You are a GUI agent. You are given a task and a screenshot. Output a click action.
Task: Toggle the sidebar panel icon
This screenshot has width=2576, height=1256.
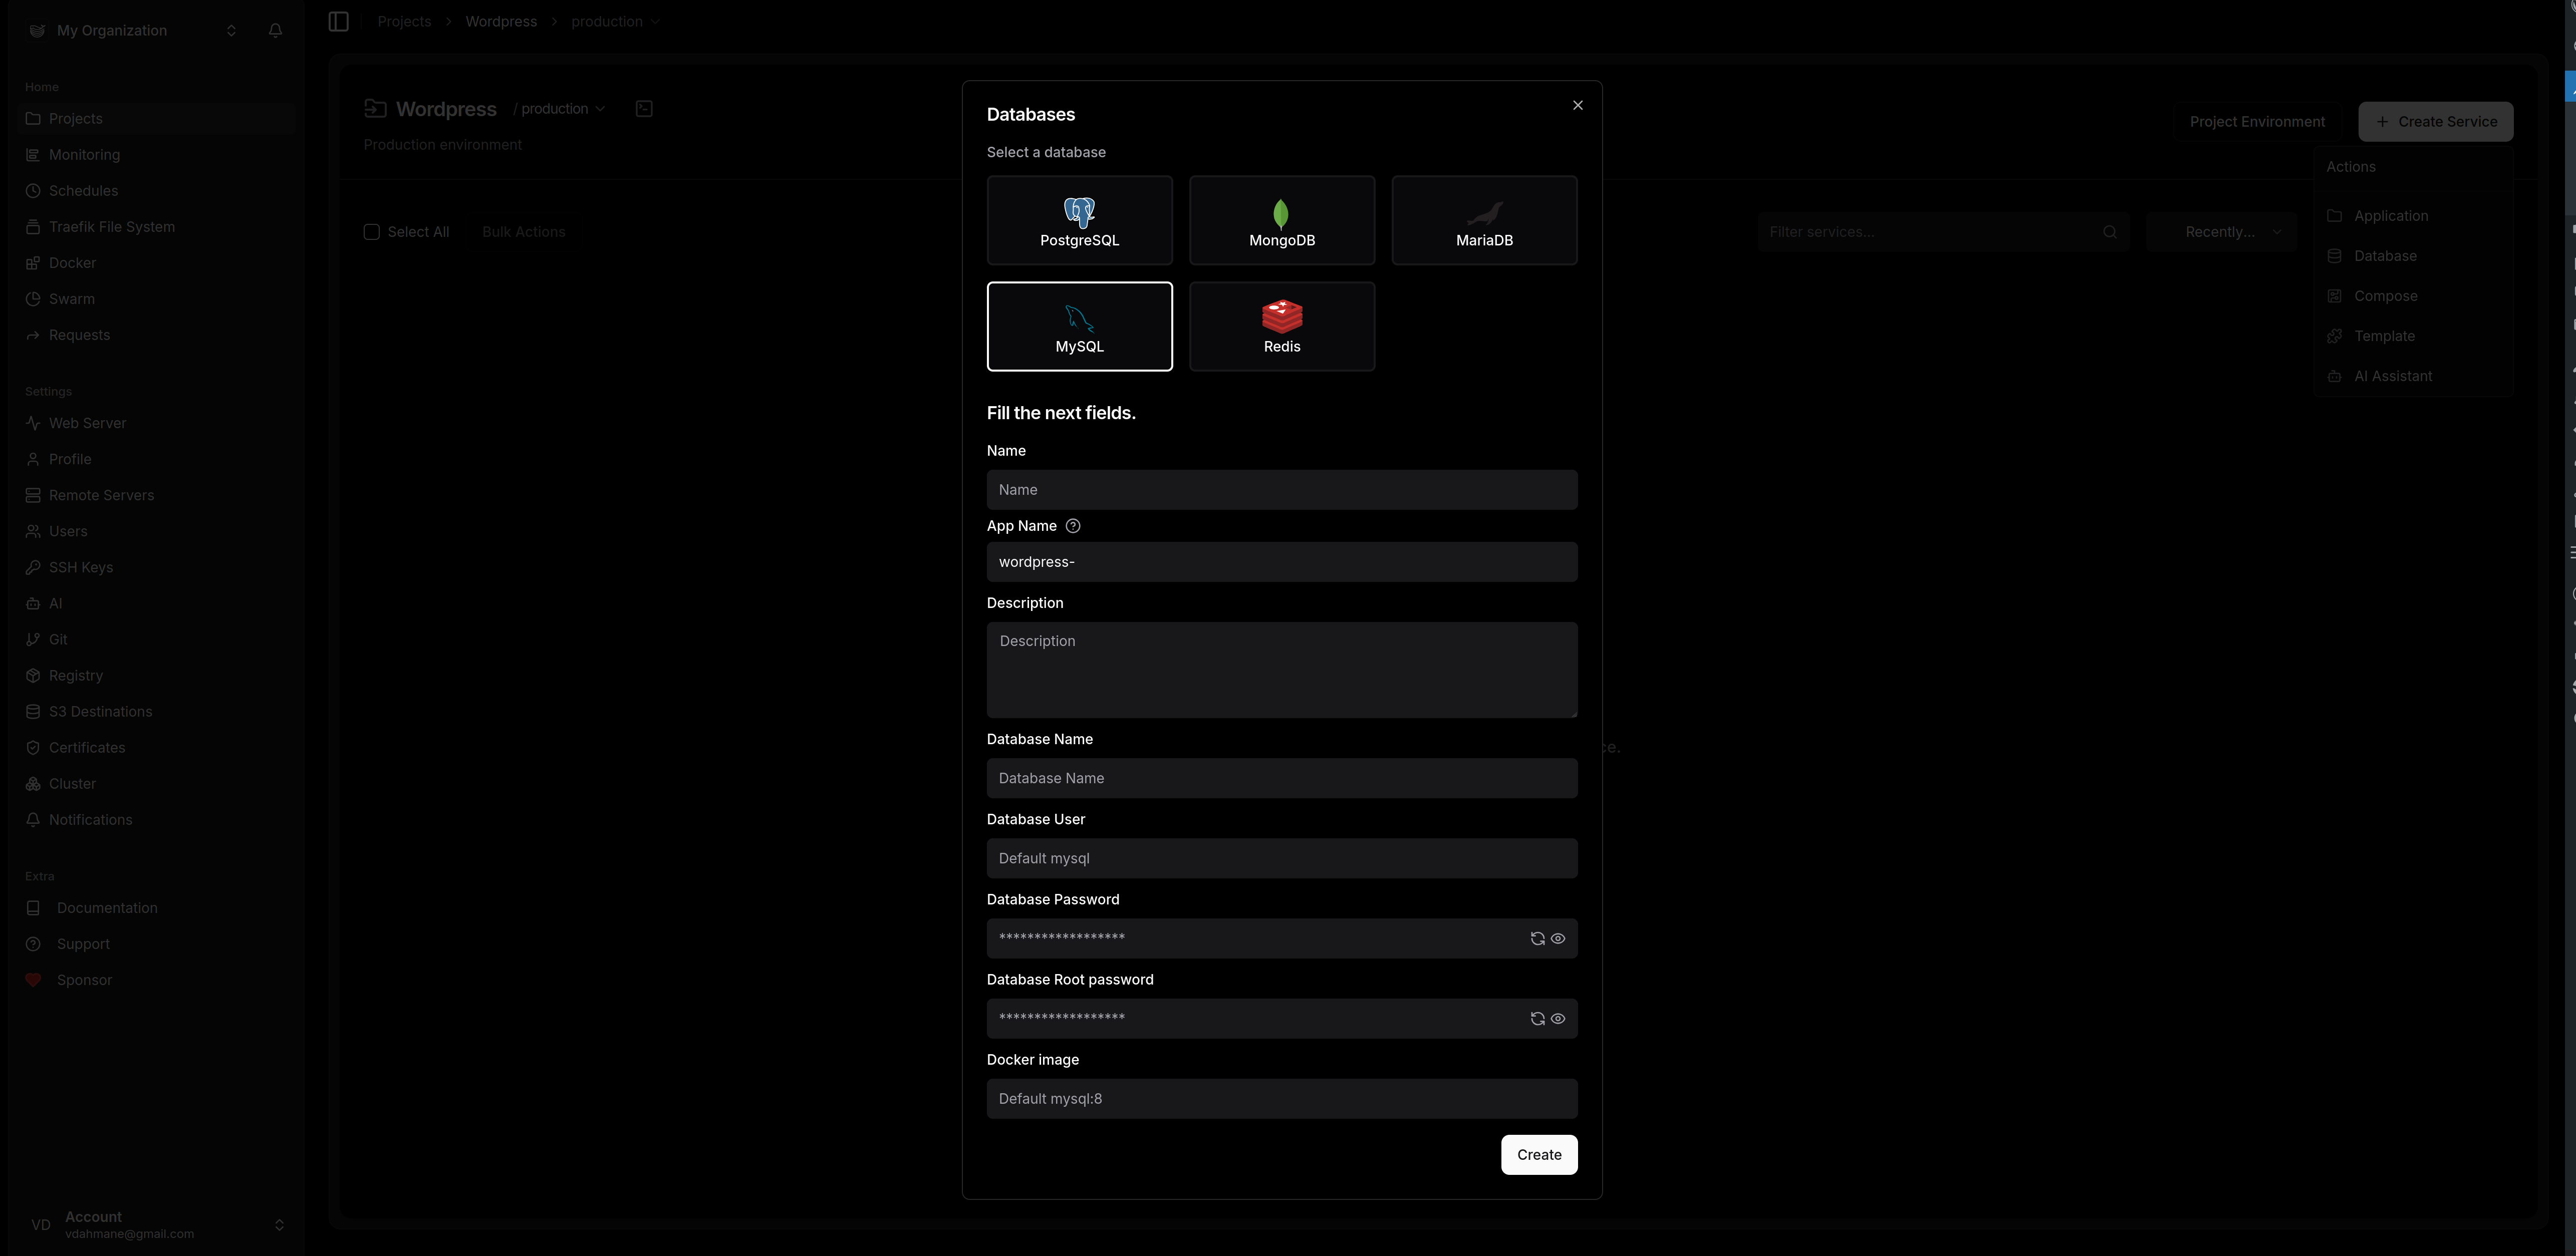point(338,21)
